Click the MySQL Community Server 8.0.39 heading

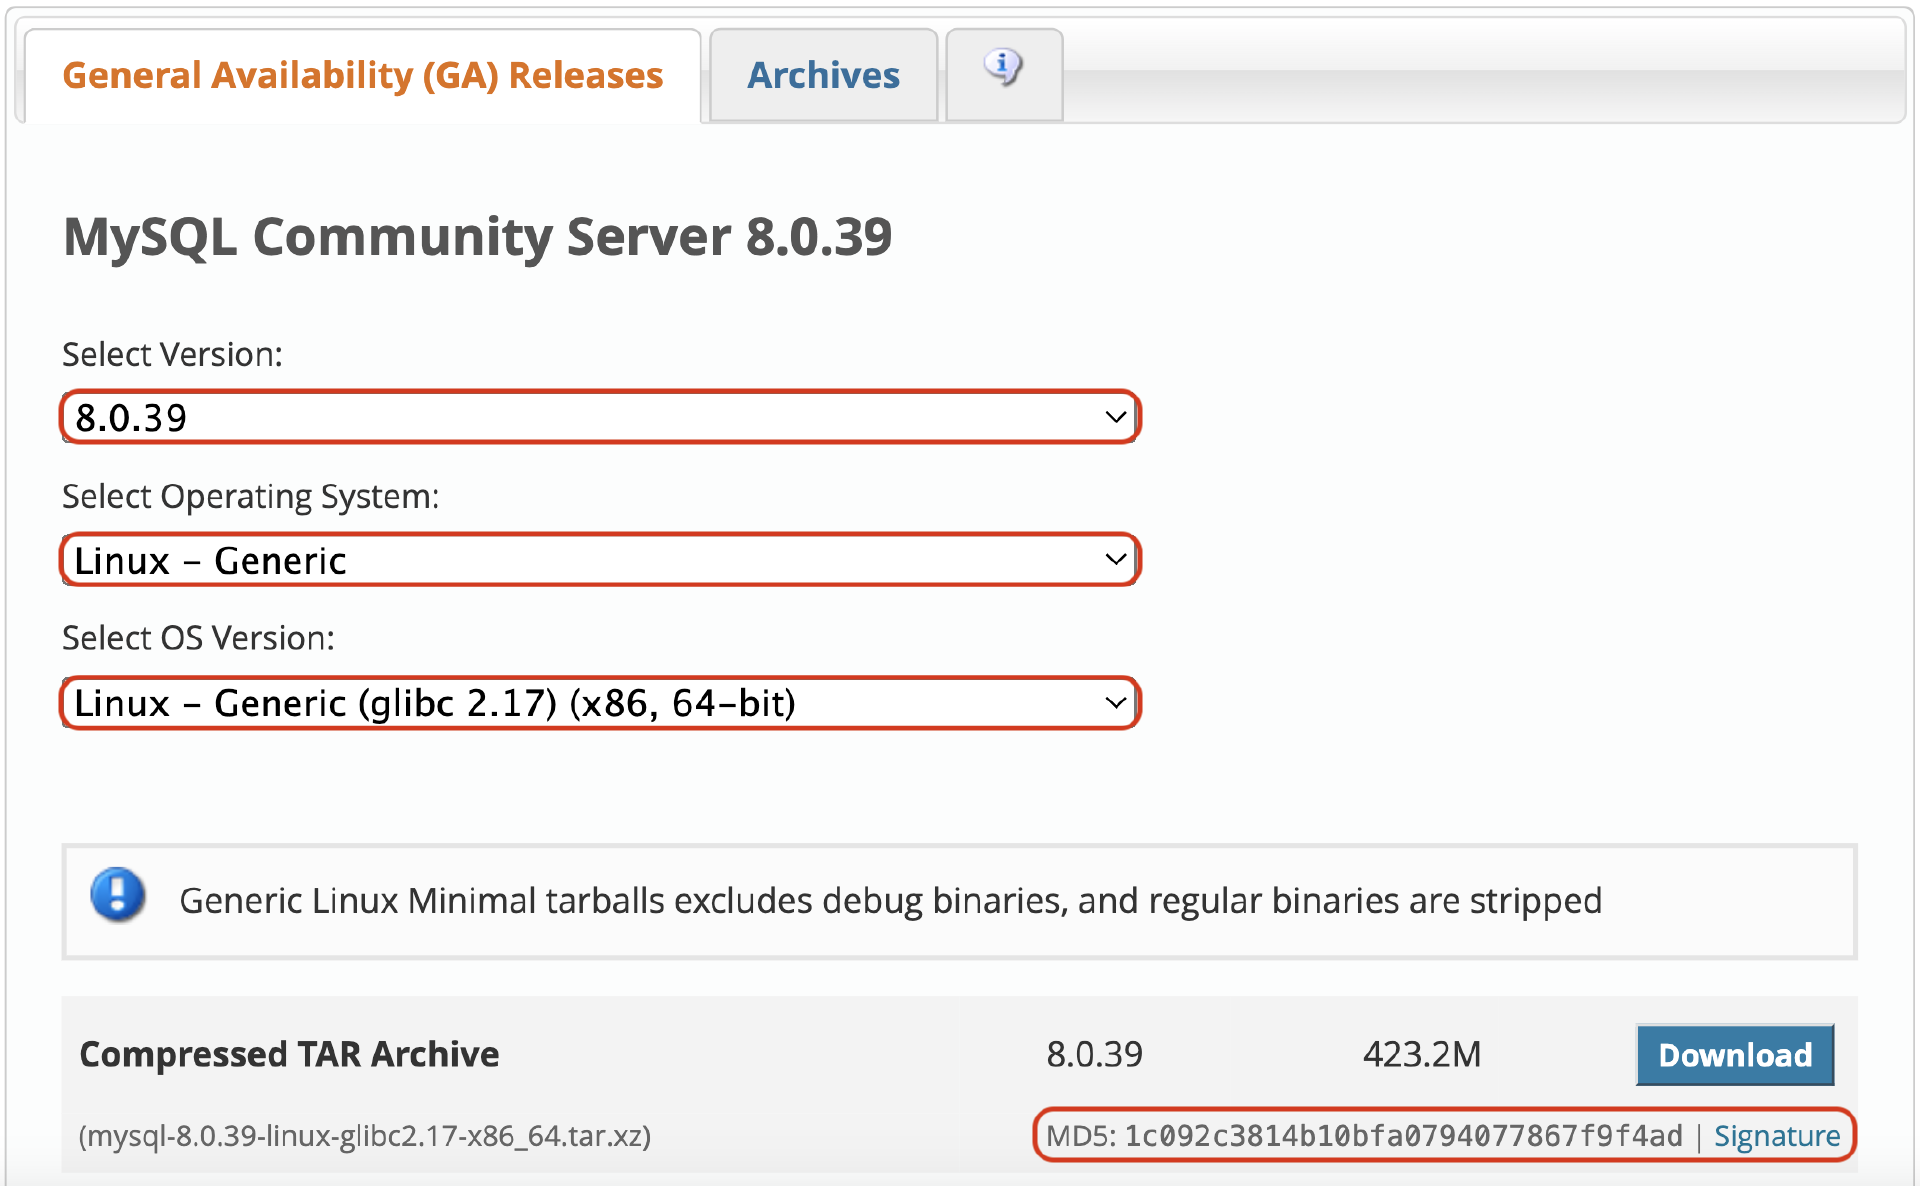point(477,237)
